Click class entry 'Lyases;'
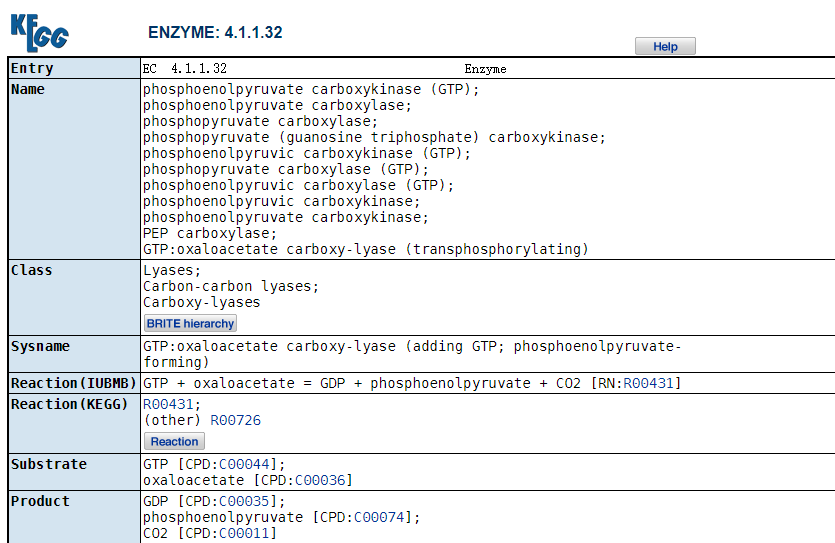The image size is (835, 543). (172, 270)
